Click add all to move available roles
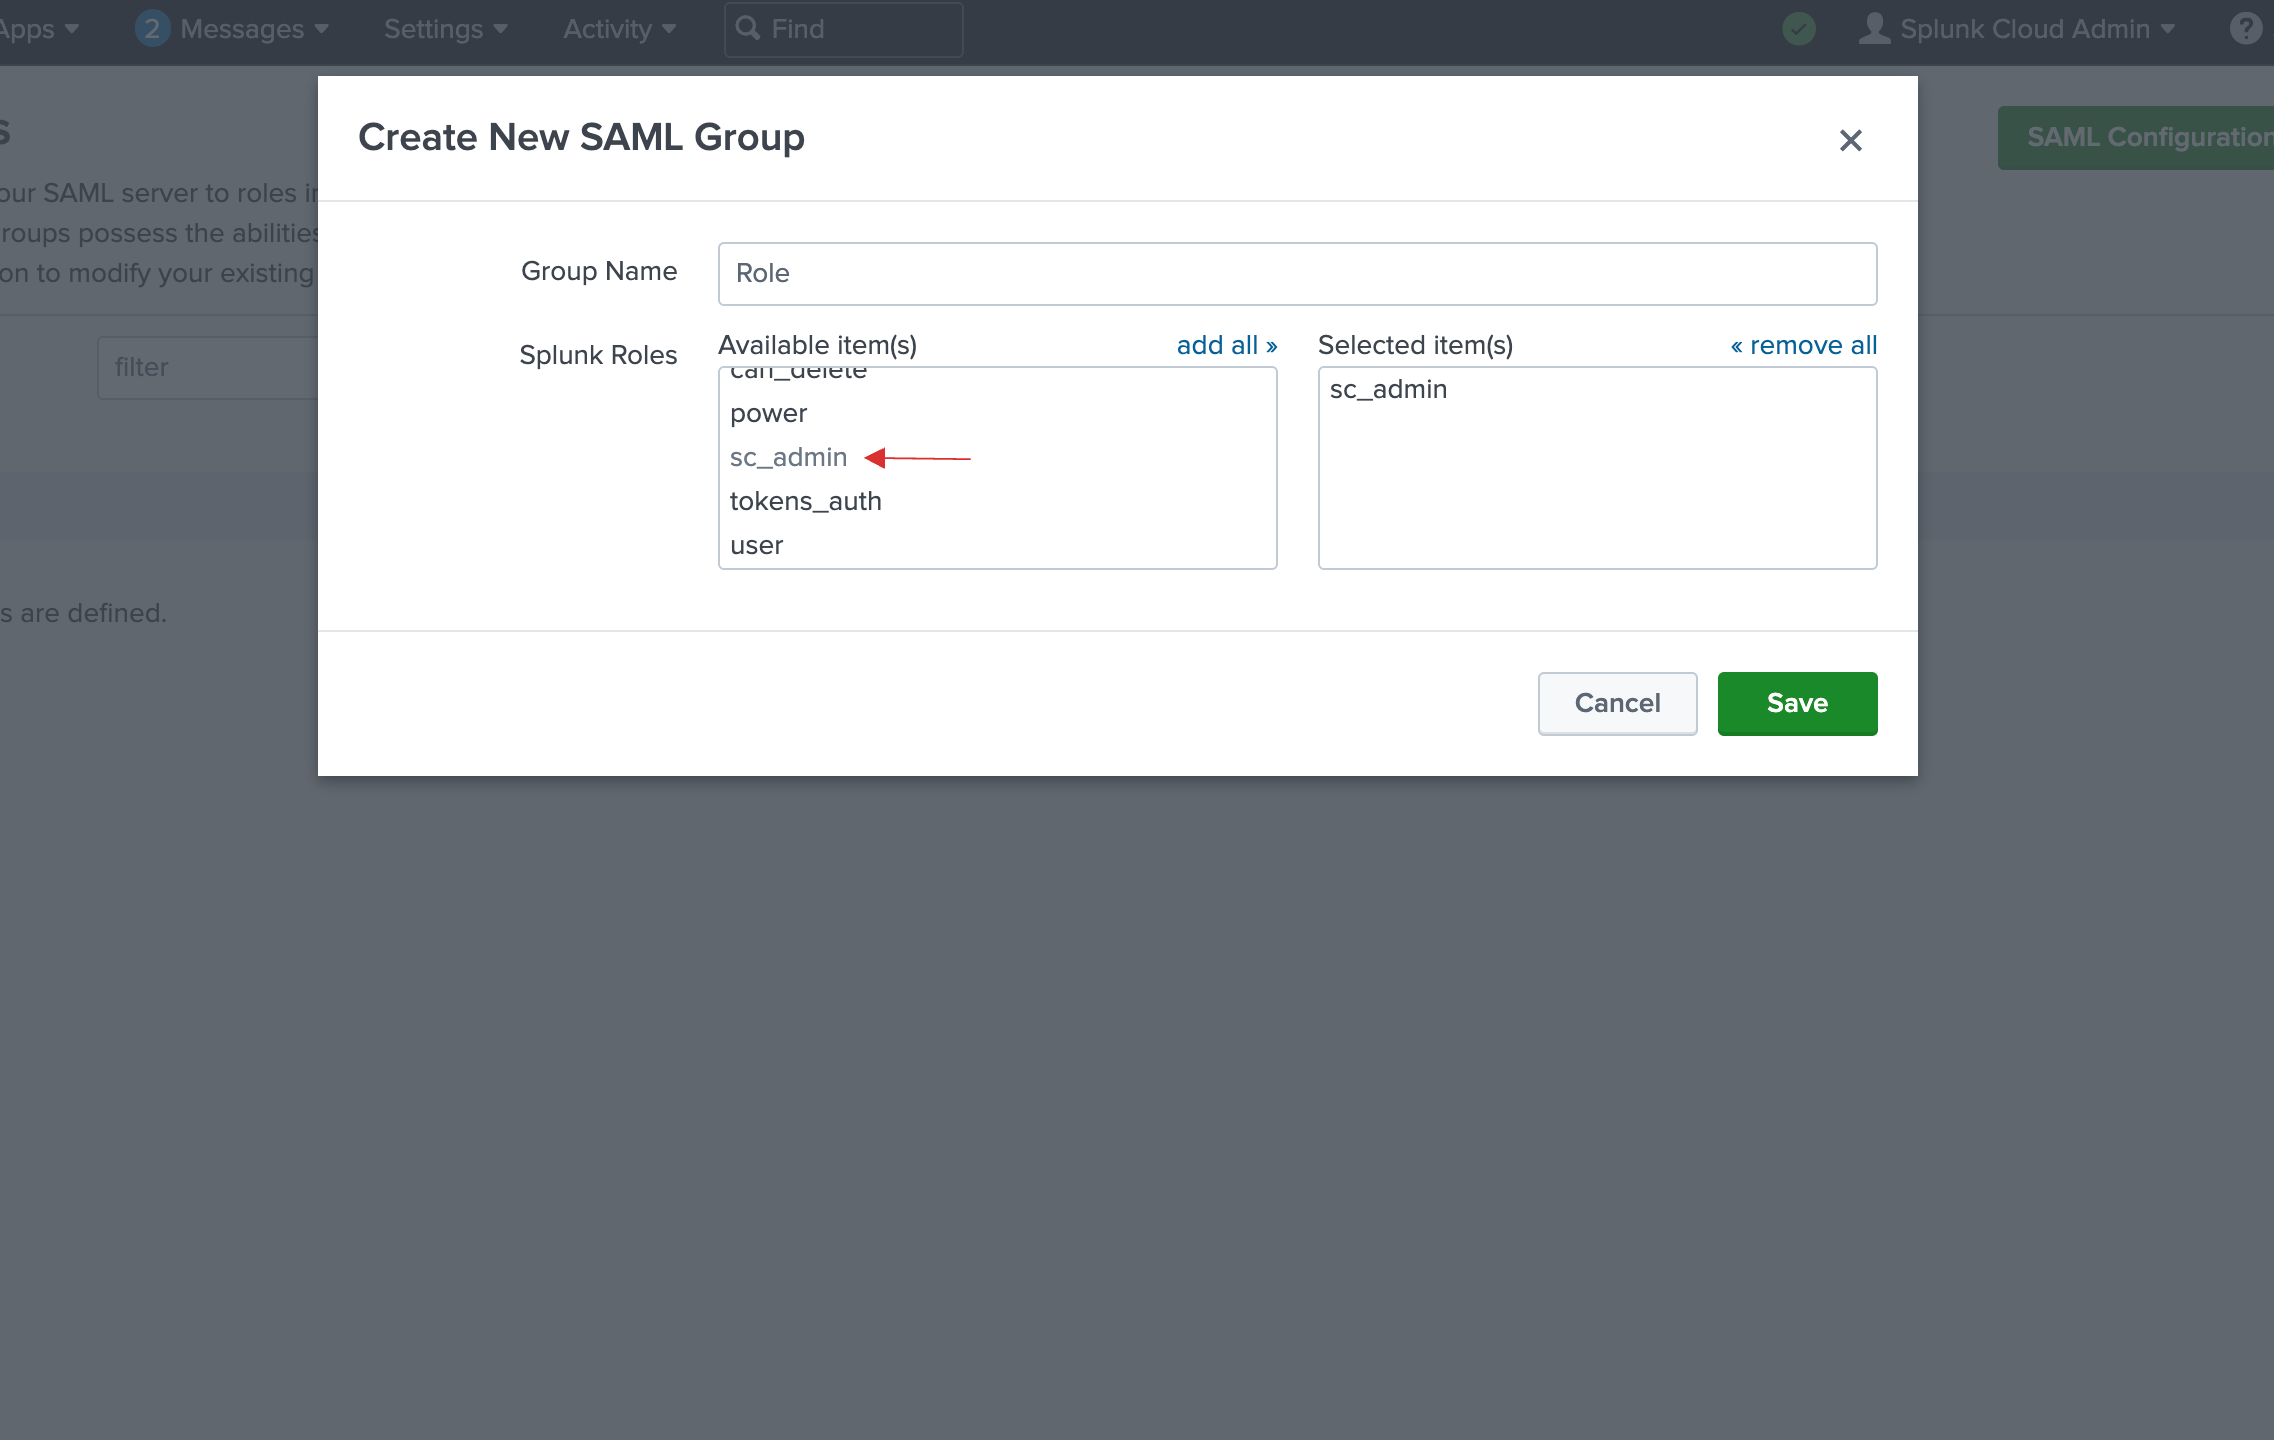The width and height of the screenshot is (2274, 1440). (x=1225, y=343)
